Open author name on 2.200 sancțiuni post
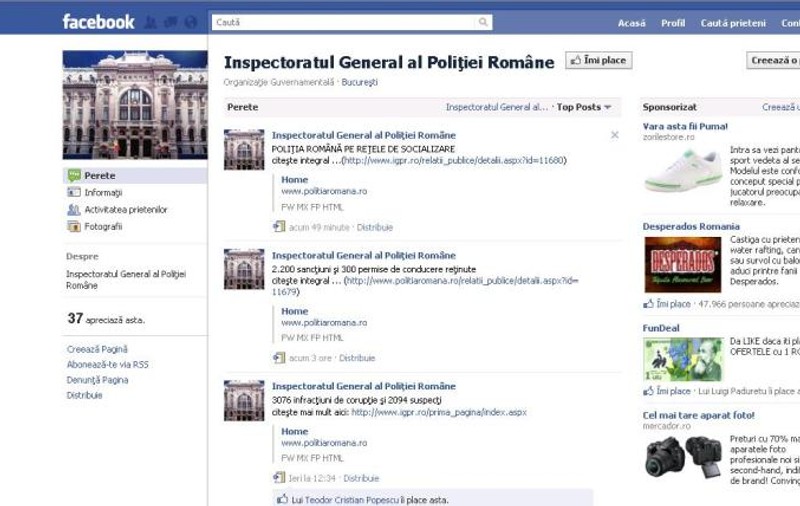Screen dimensions: 800x506 pyautogui.click(x=364, y=256)
